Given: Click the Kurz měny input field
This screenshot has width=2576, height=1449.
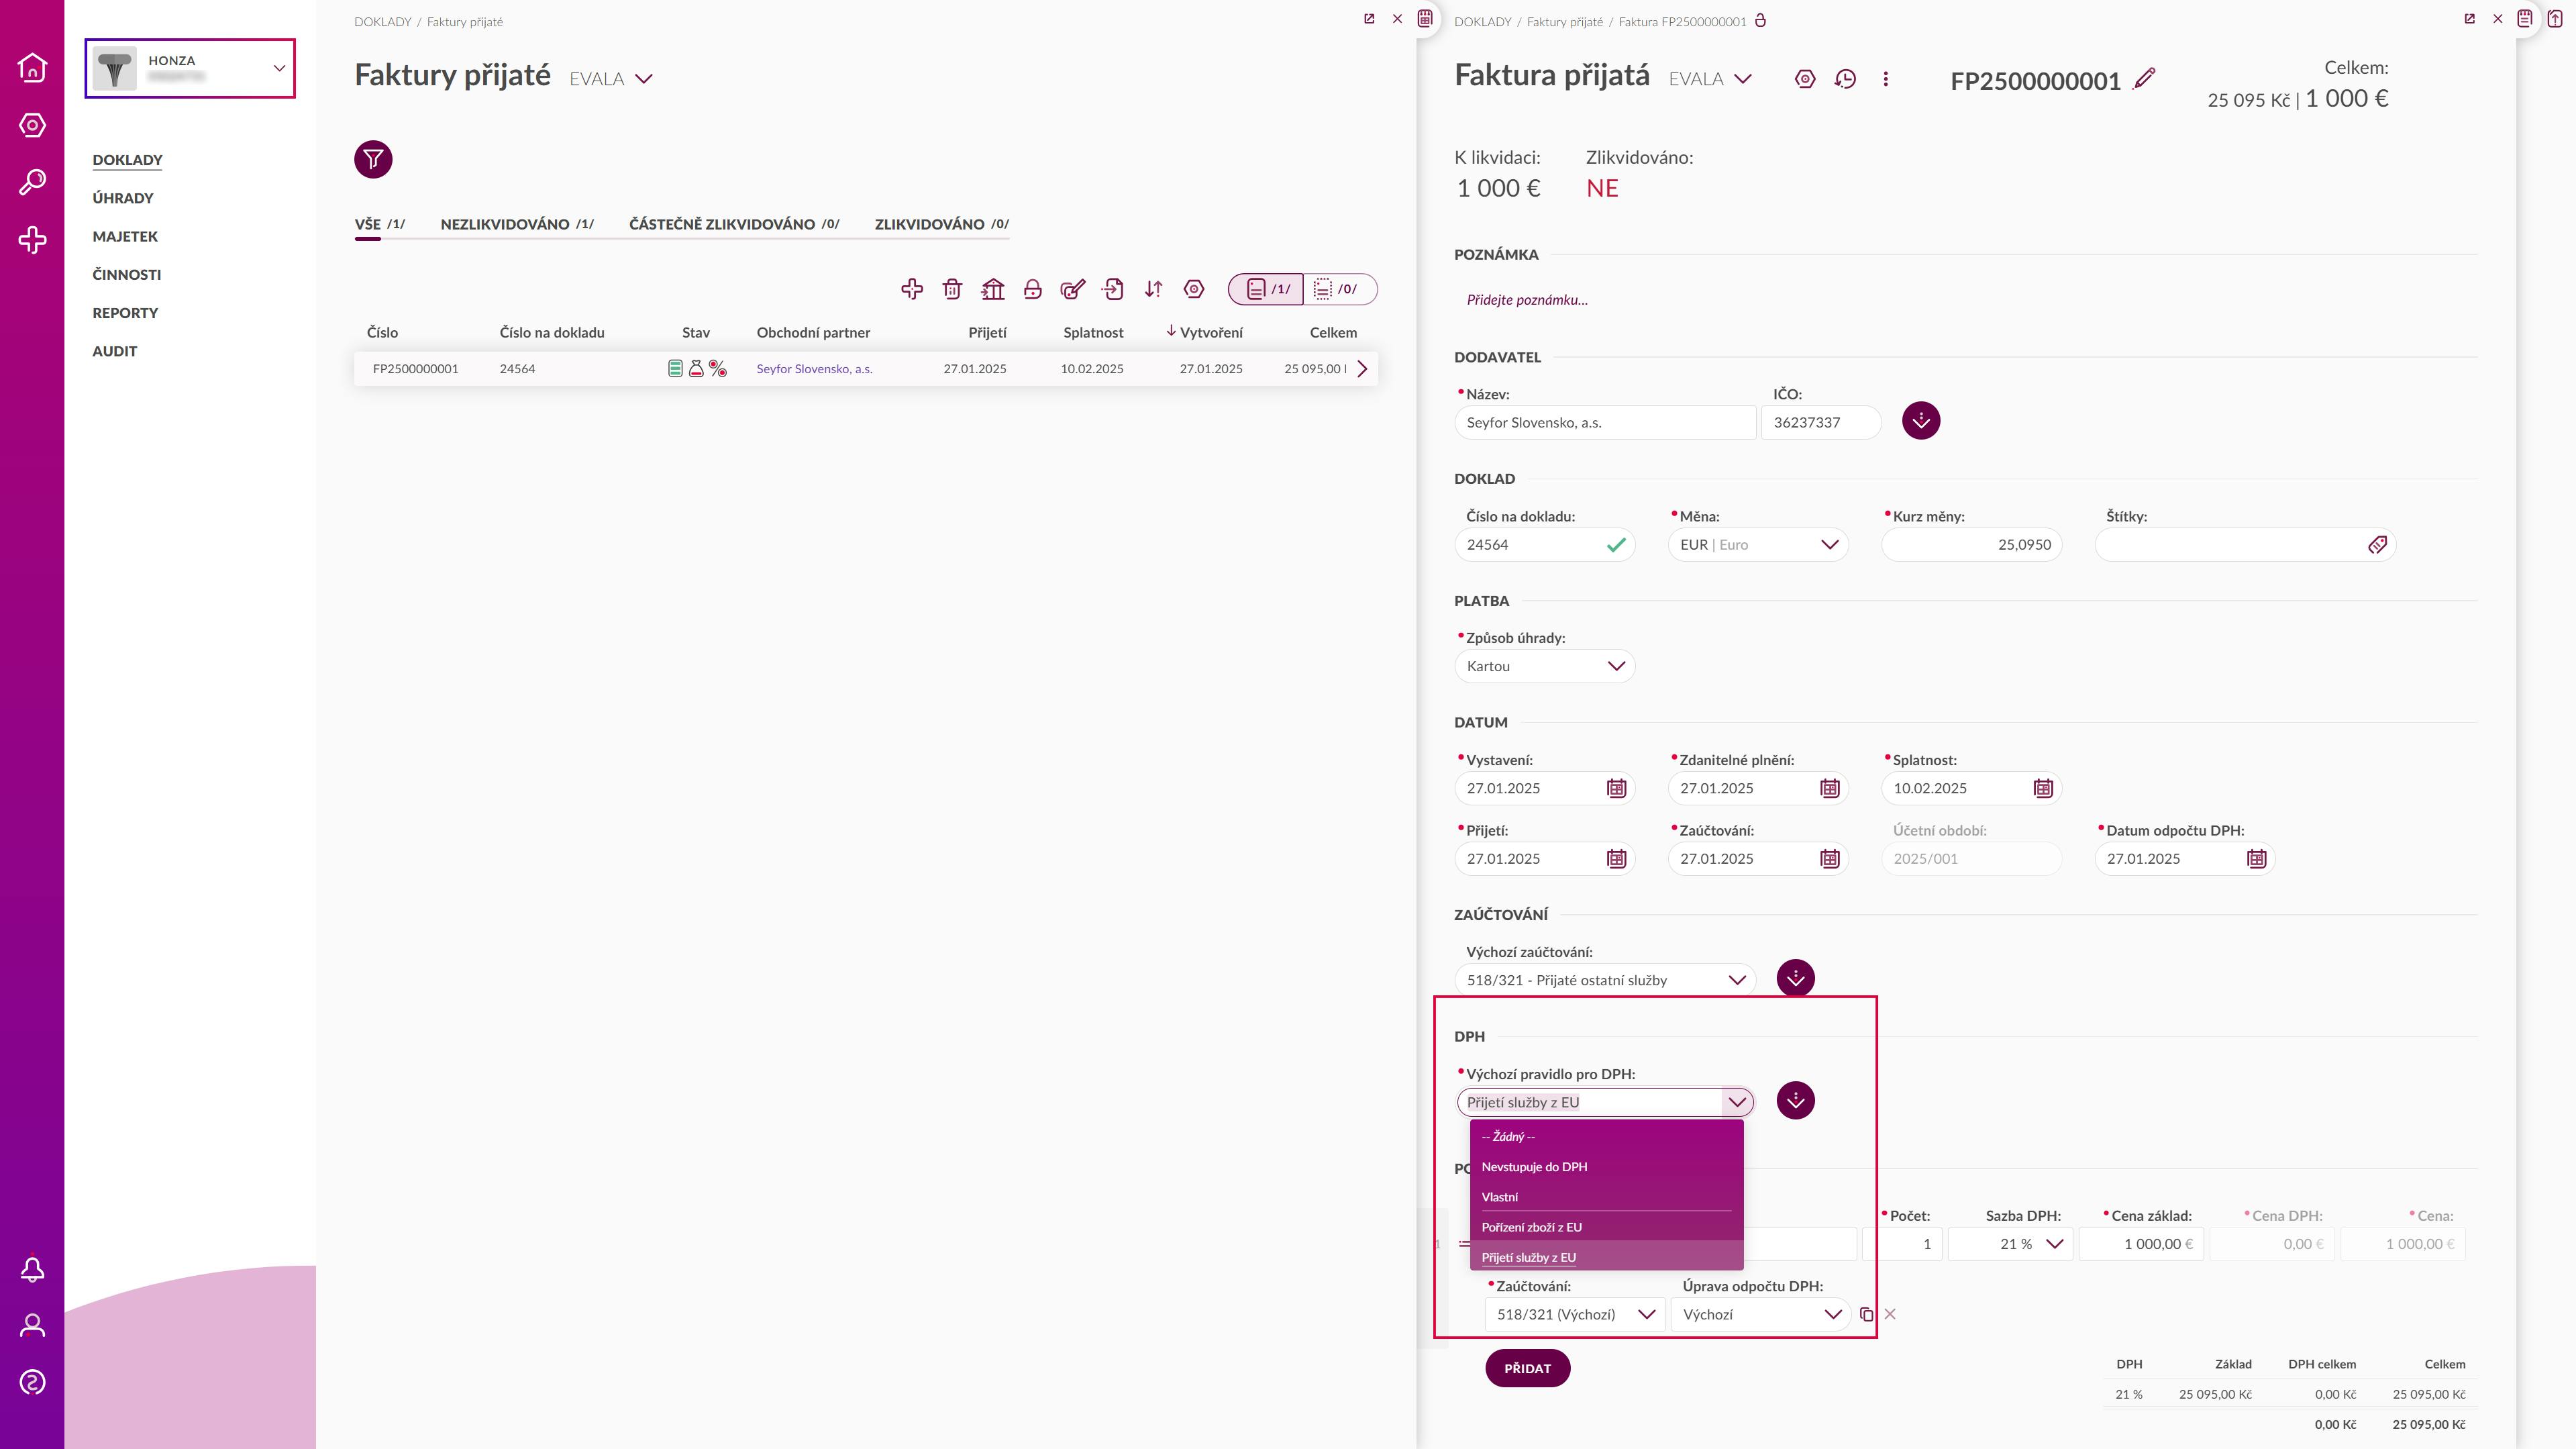Looking at the screenshot, I should click(1971, 545).
